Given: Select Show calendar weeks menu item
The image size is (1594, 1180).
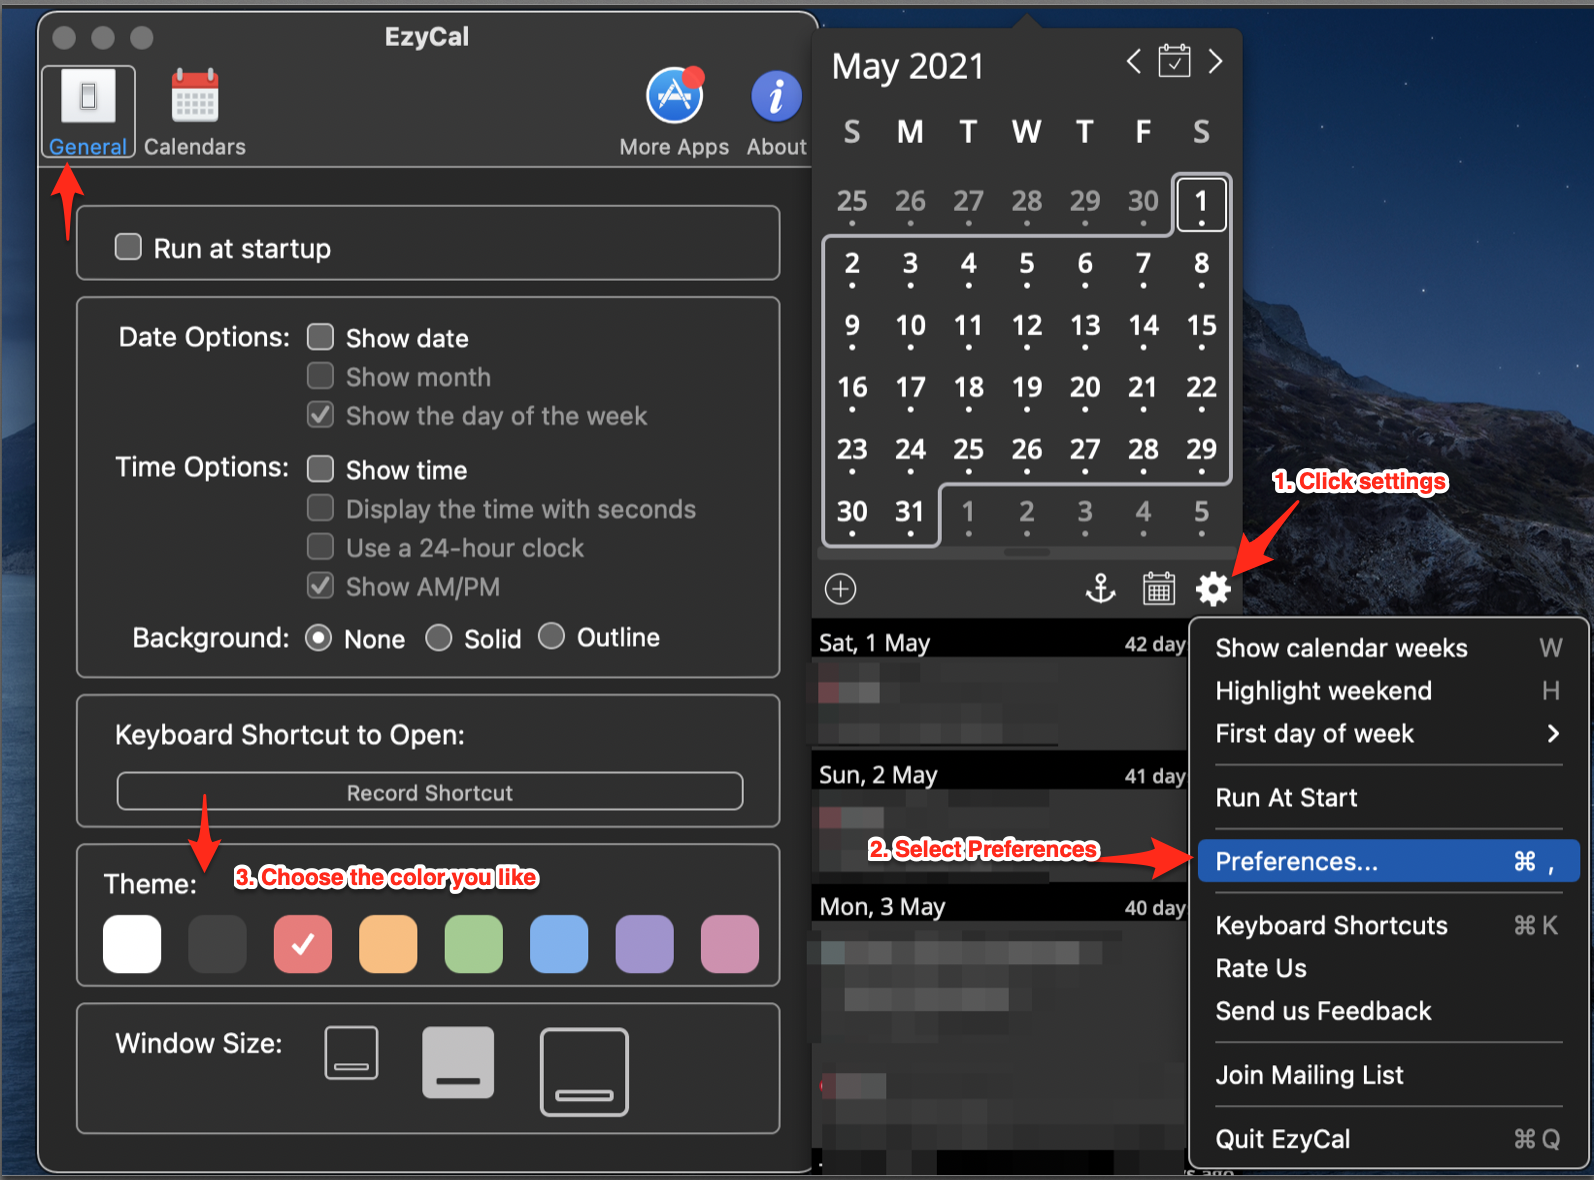Looking at the screenshot, I should [x=1388, y=648].
